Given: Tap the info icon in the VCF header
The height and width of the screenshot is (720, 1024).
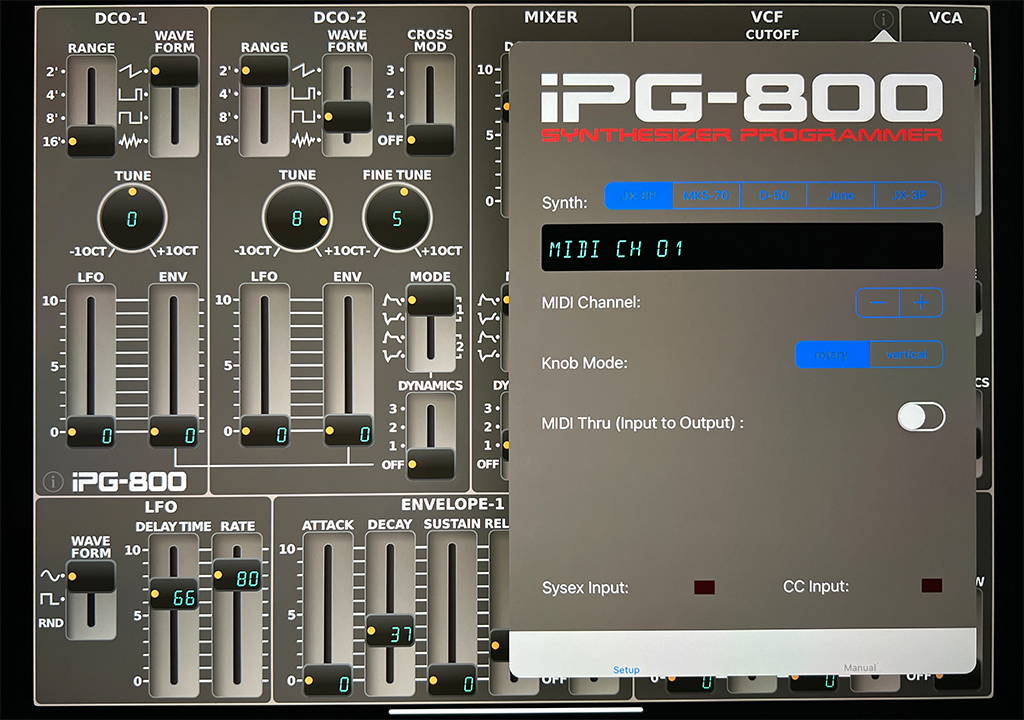Looking at the screenshot, I should click(x=882, y=19).
